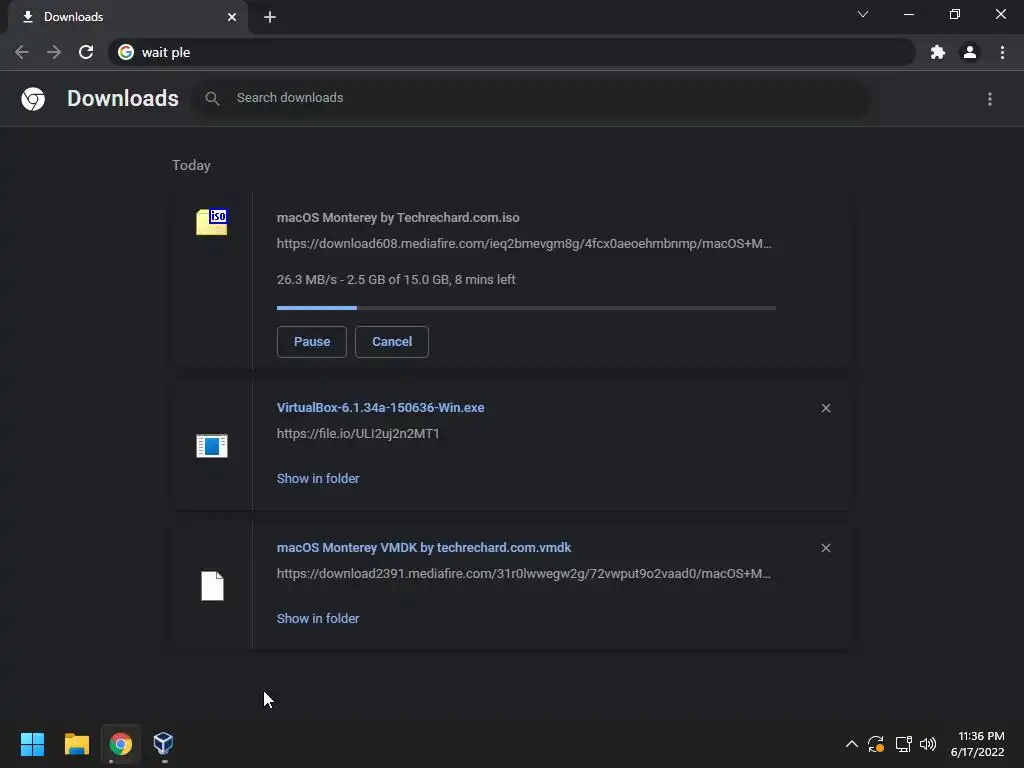Select the Downloads tab

pyautogui.click(x=128, y=17)
